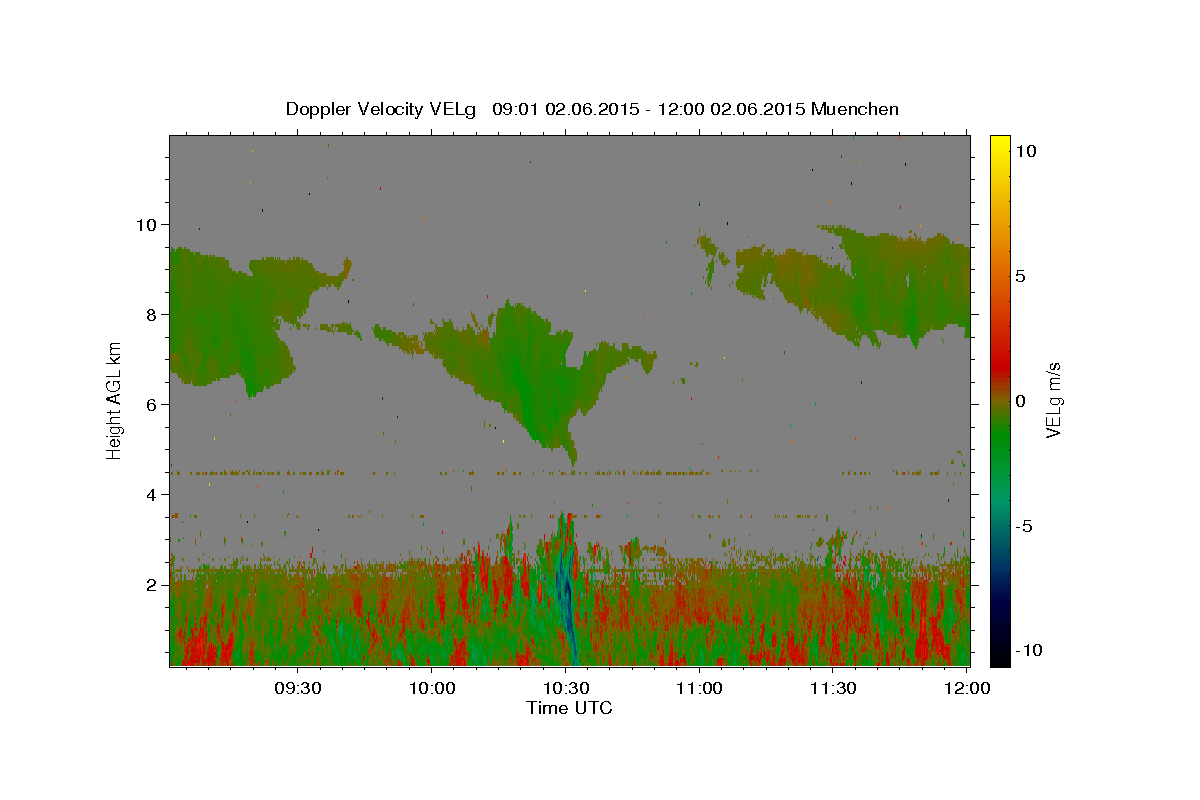
Task: Click the plot title "Doppler Velocity VELg"
Action: pos(383,109)
